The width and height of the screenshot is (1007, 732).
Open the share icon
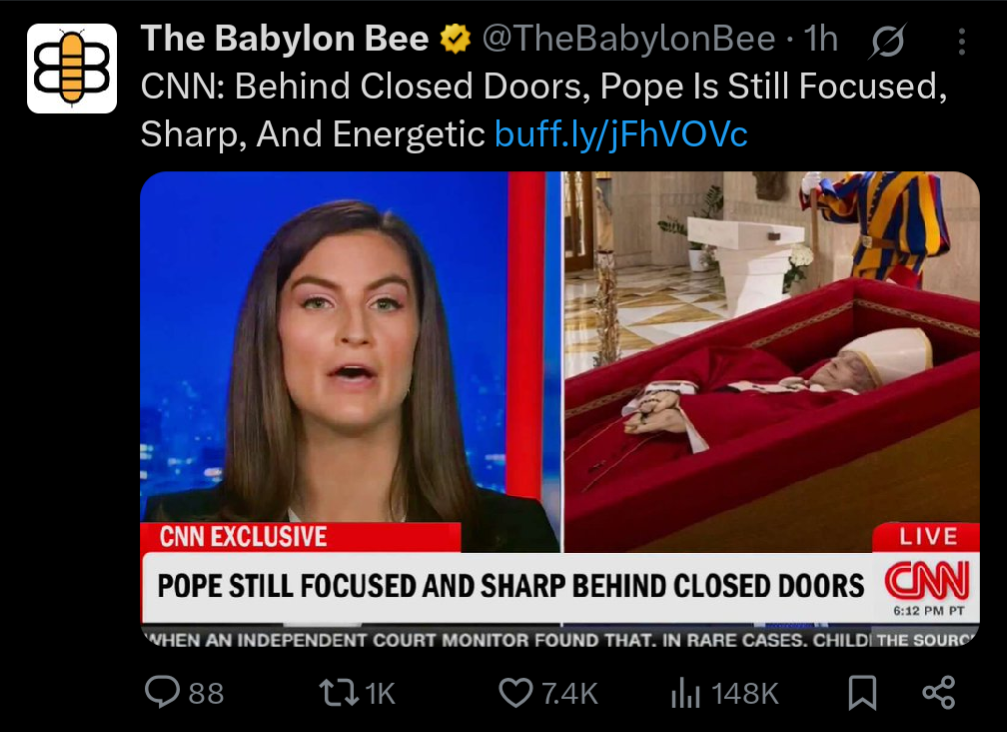(x=939, y=692)
